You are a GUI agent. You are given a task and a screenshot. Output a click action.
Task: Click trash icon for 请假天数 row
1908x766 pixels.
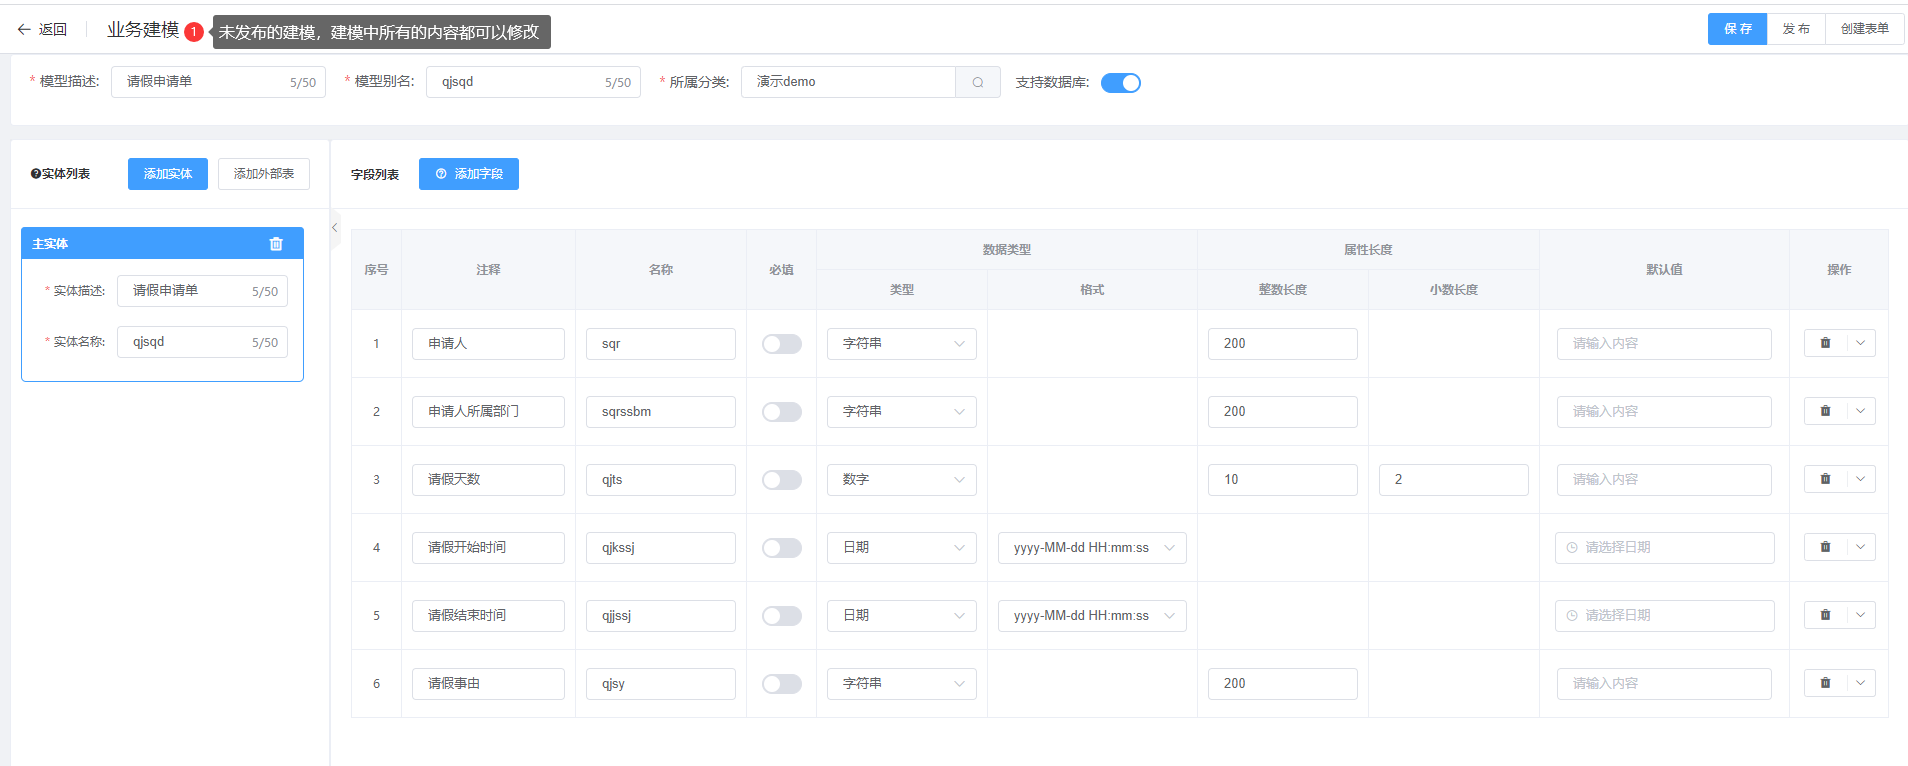coord(1825,479)
